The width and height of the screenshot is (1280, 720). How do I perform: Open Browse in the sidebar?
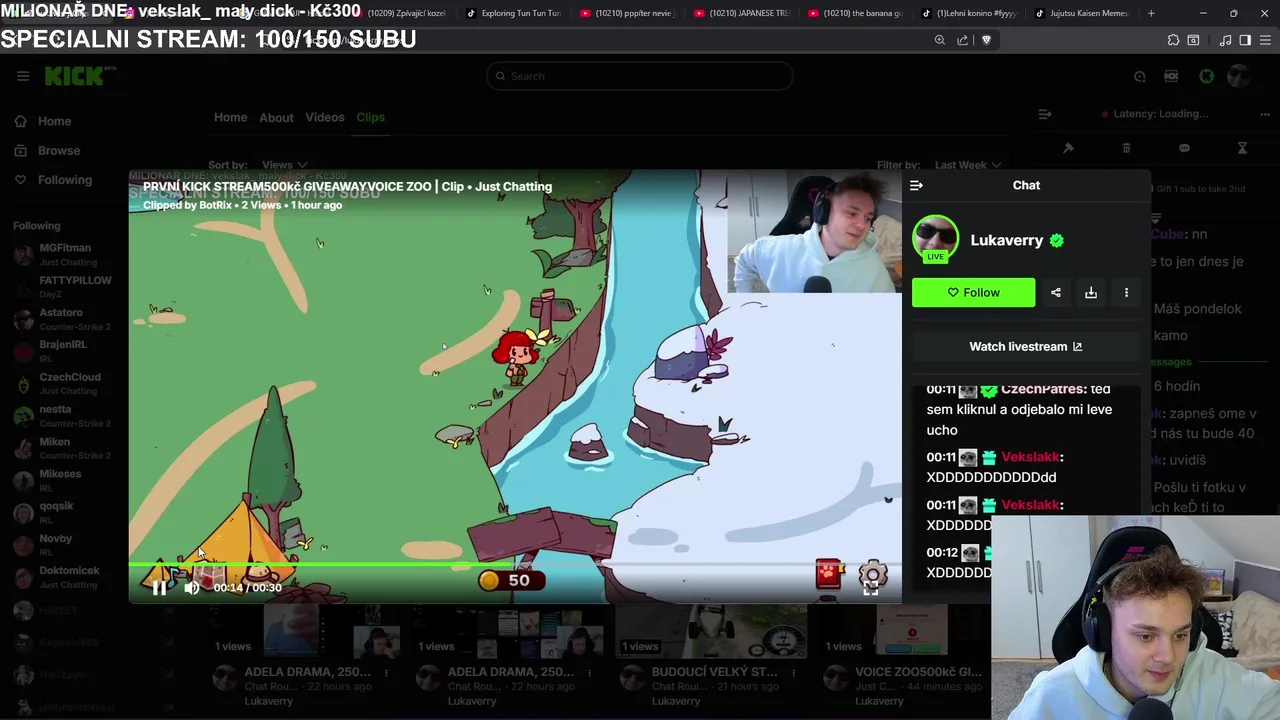tap(58, 150)
